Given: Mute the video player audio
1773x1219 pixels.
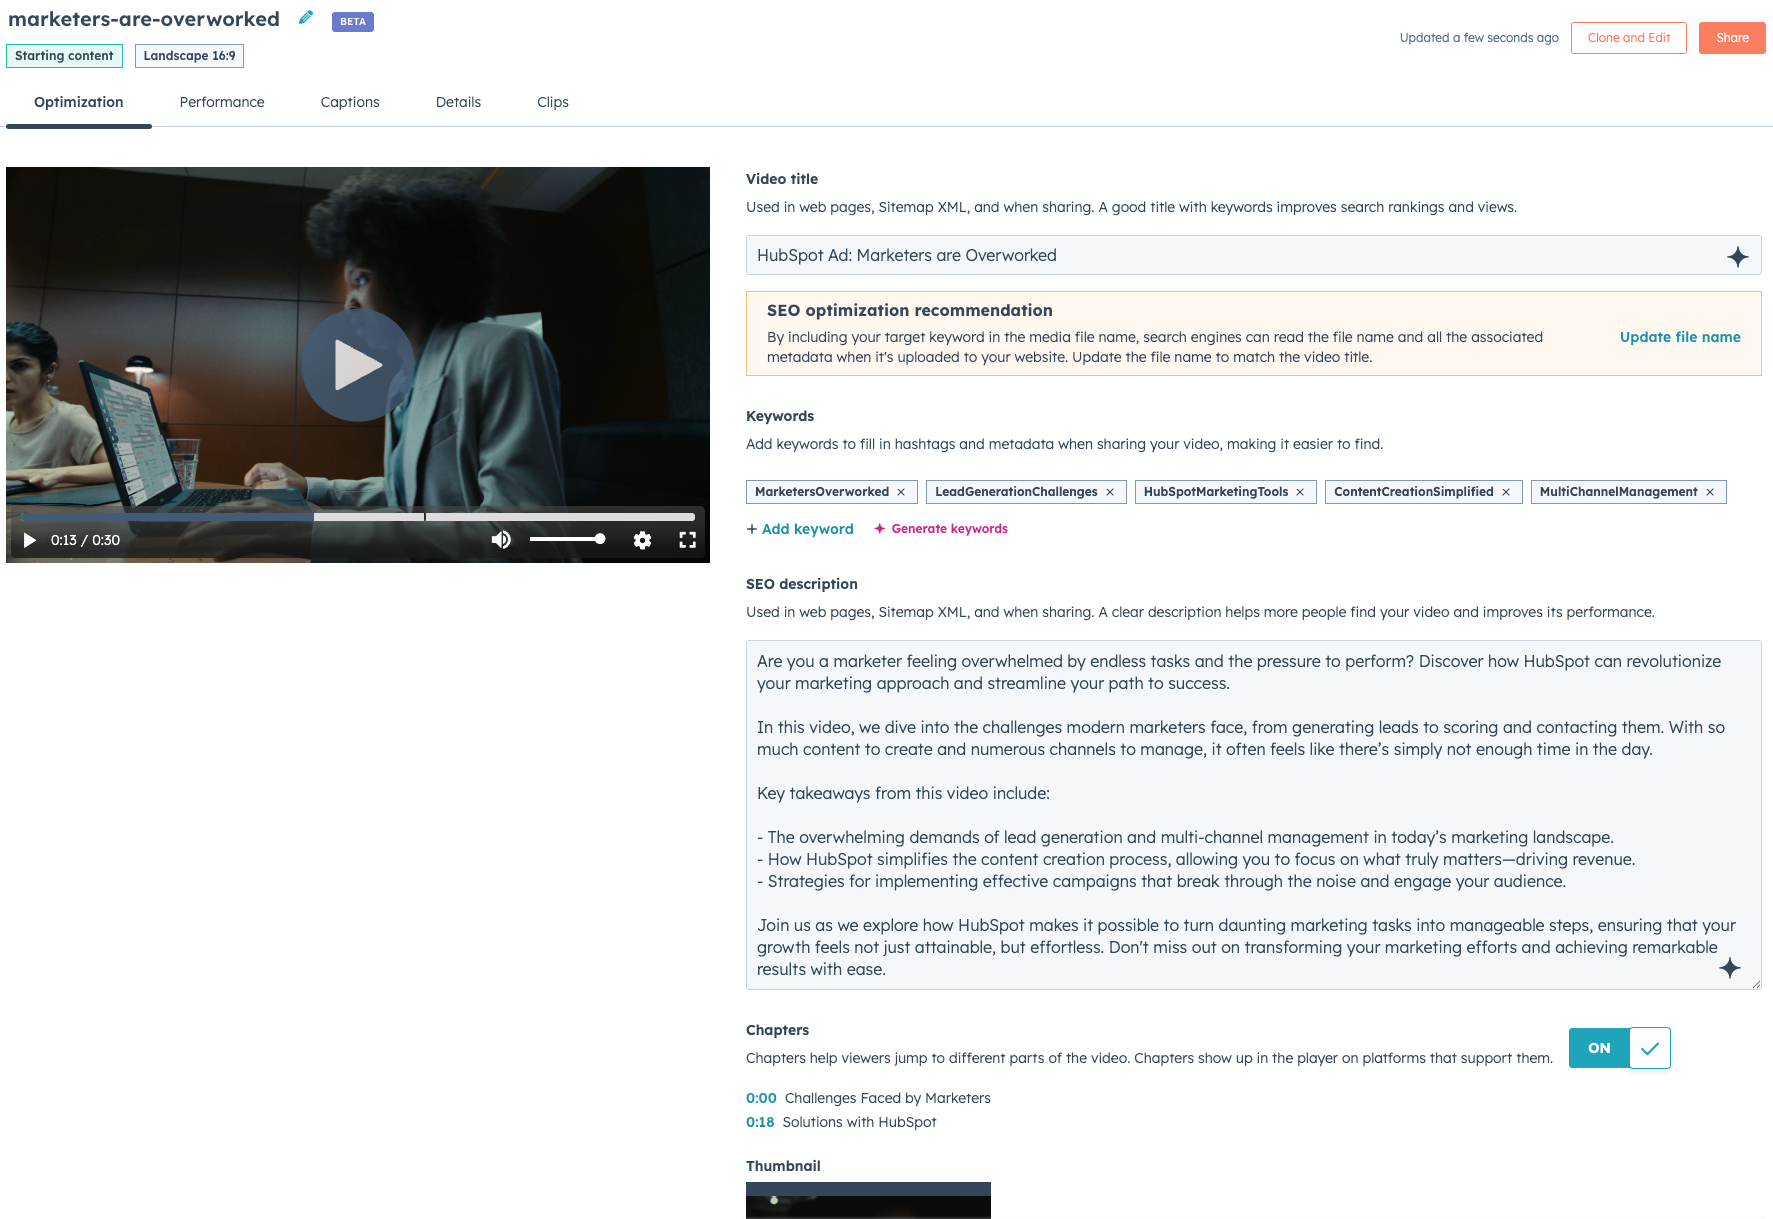Looking at the screenshot, I should point(501,539).
